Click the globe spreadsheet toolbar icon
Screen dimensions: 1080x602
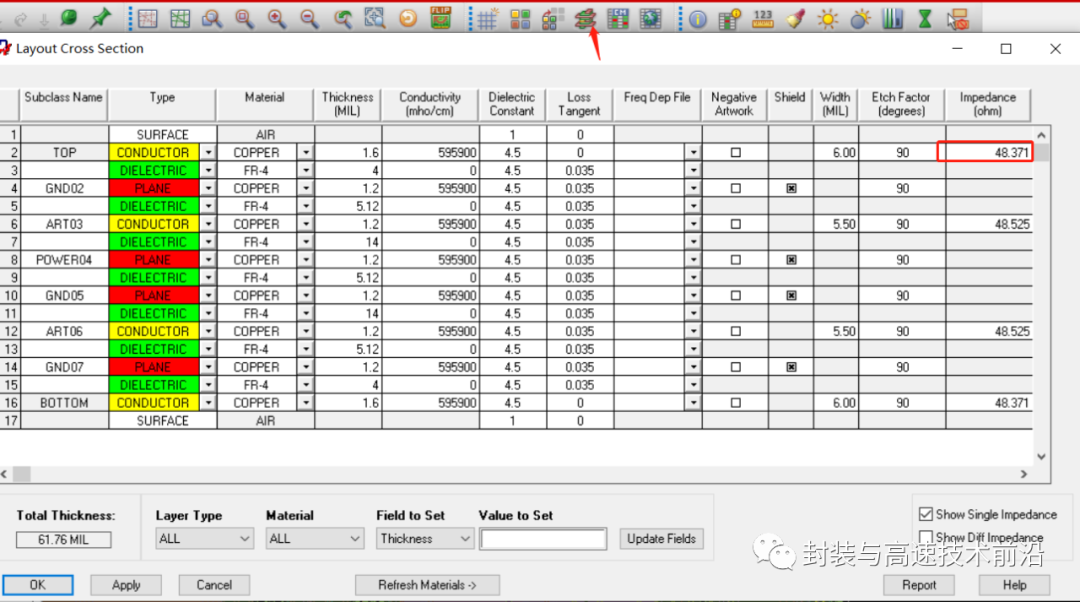650,19
